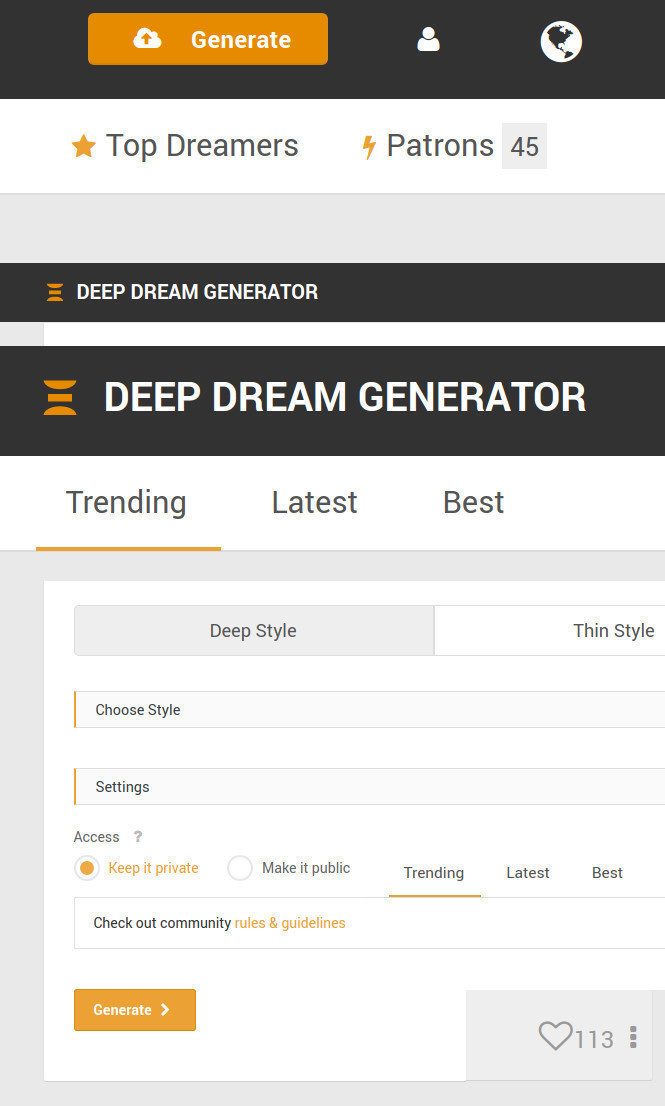Click the orange Generate upload button in header
This screenshot has height=1106, width=665.
207,39
